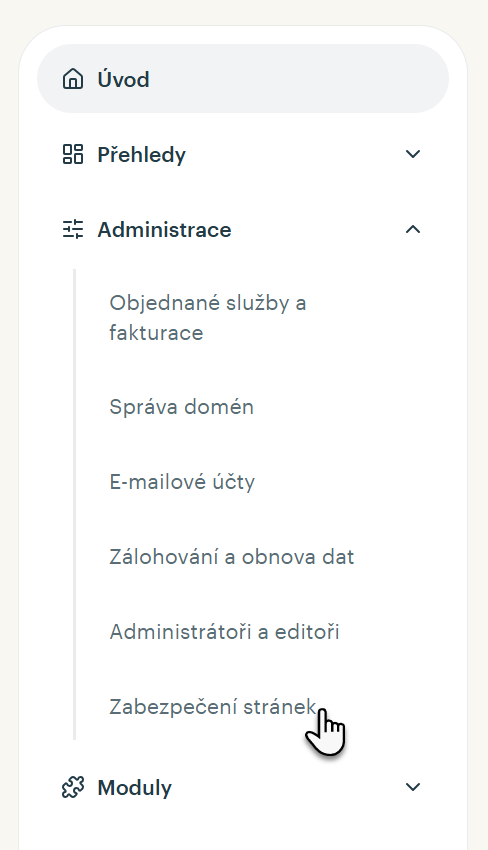Expand the Moduly section with its chevron
The width and height of the screenshot is (488, 850).
[x=413, y=787]
